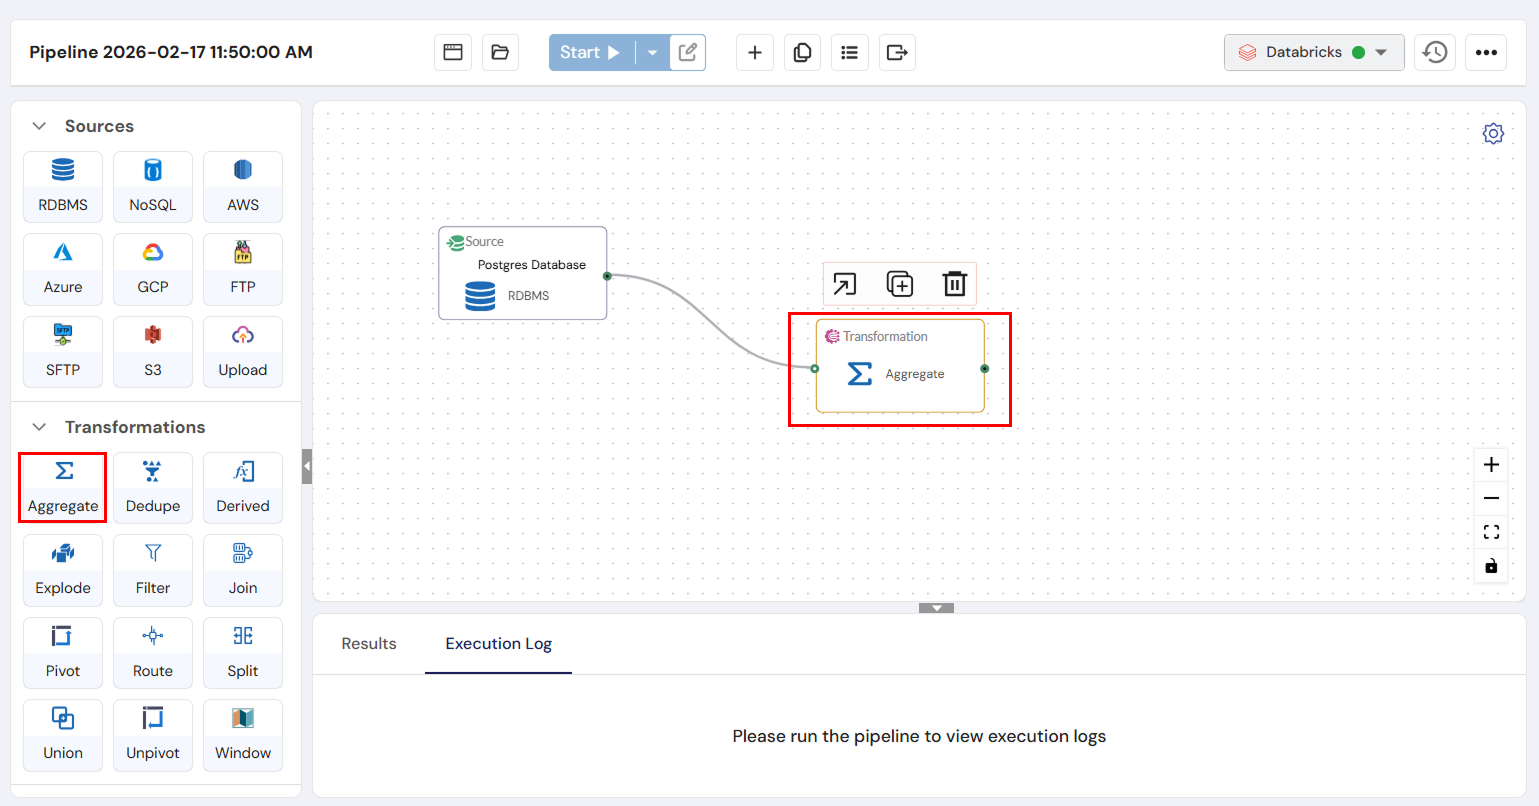Click the Start pipeline button
The image size is (1539, 806).
pos(590,53)
